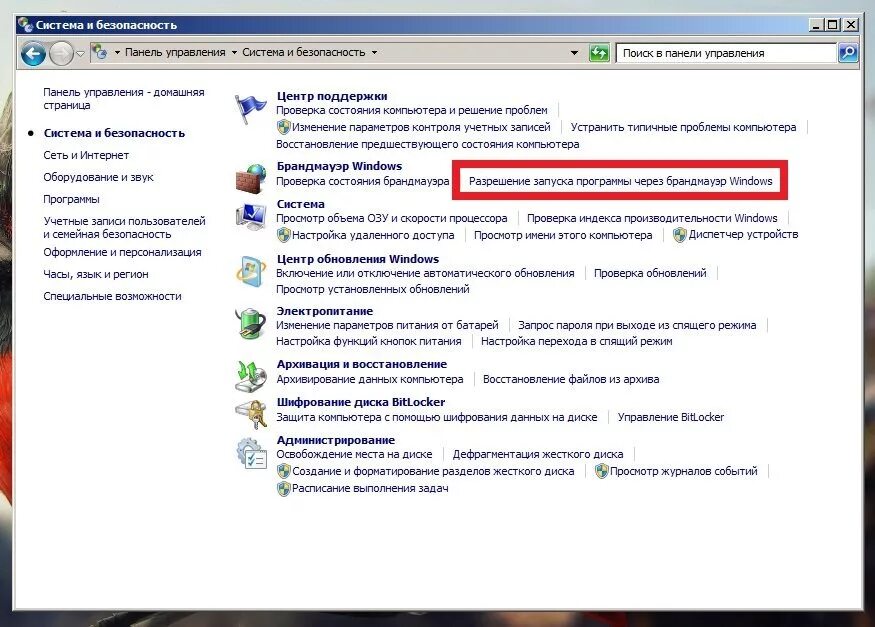Open the Электропитание heading
The image size is (875, 627).
tap(325, 311)
